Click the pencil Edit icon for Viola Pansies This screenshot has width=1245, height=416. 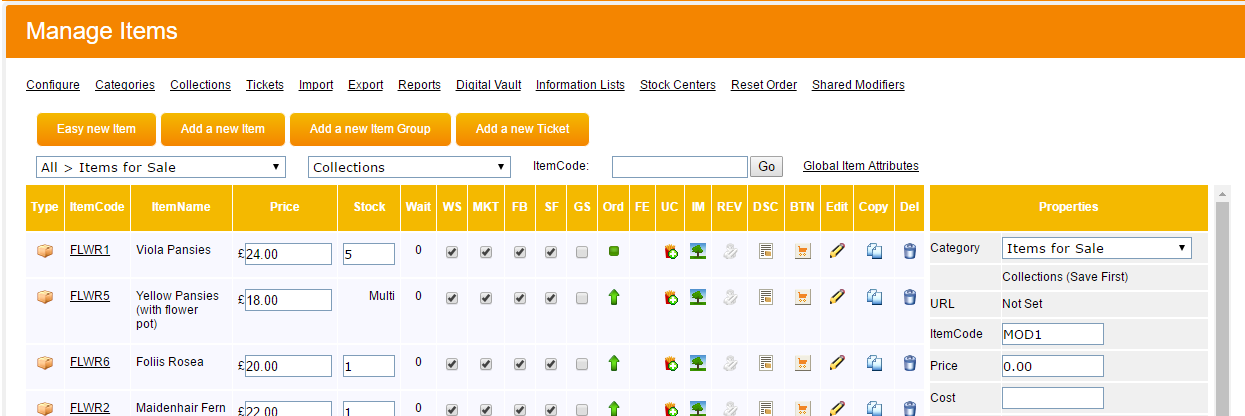click(837, 252)
